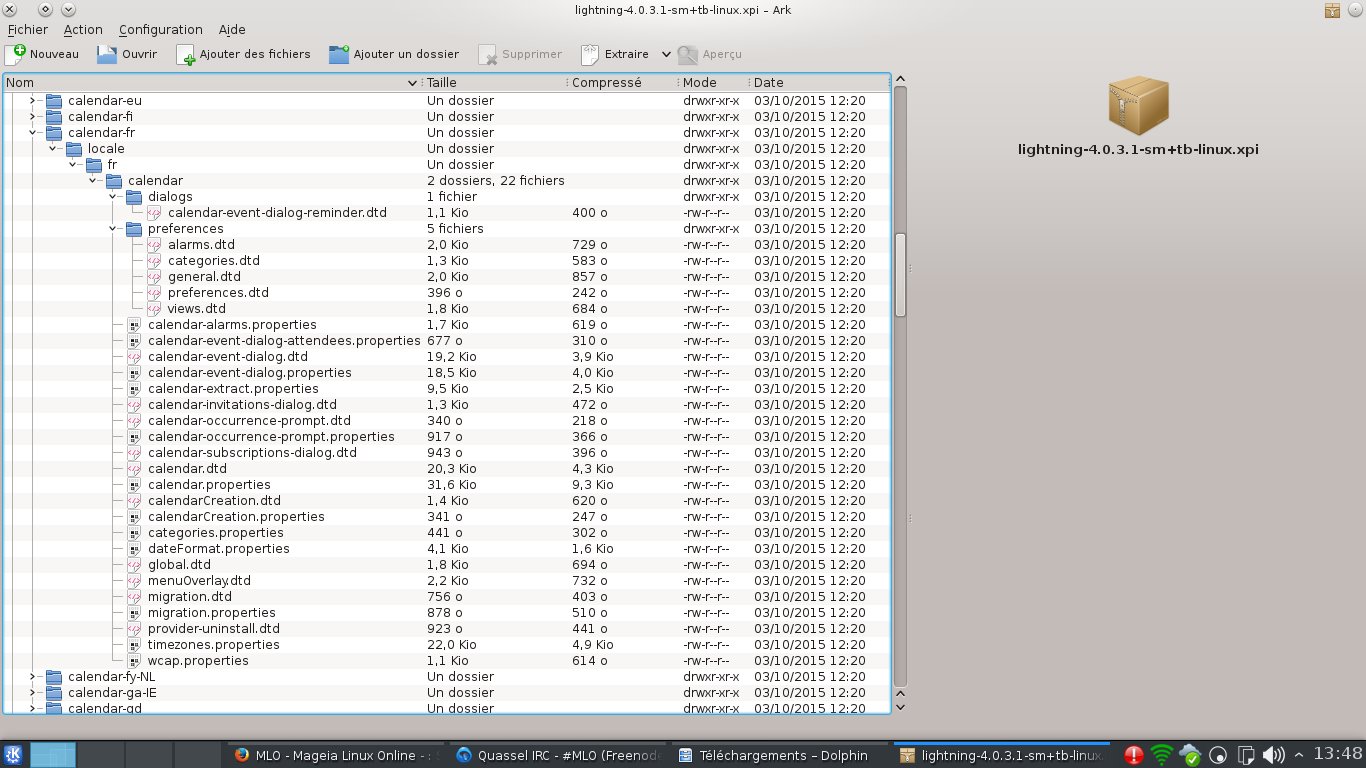
Task: Collapse the dialogs folder
Action: pos(112,197)
